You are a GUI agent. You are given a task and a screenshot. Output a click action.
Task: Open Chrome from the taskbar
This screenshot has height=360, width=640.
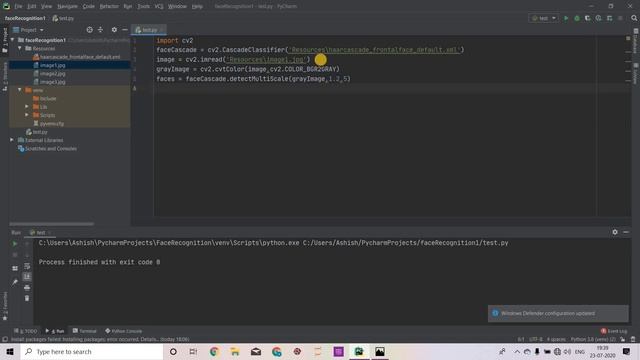coord(214,351)
